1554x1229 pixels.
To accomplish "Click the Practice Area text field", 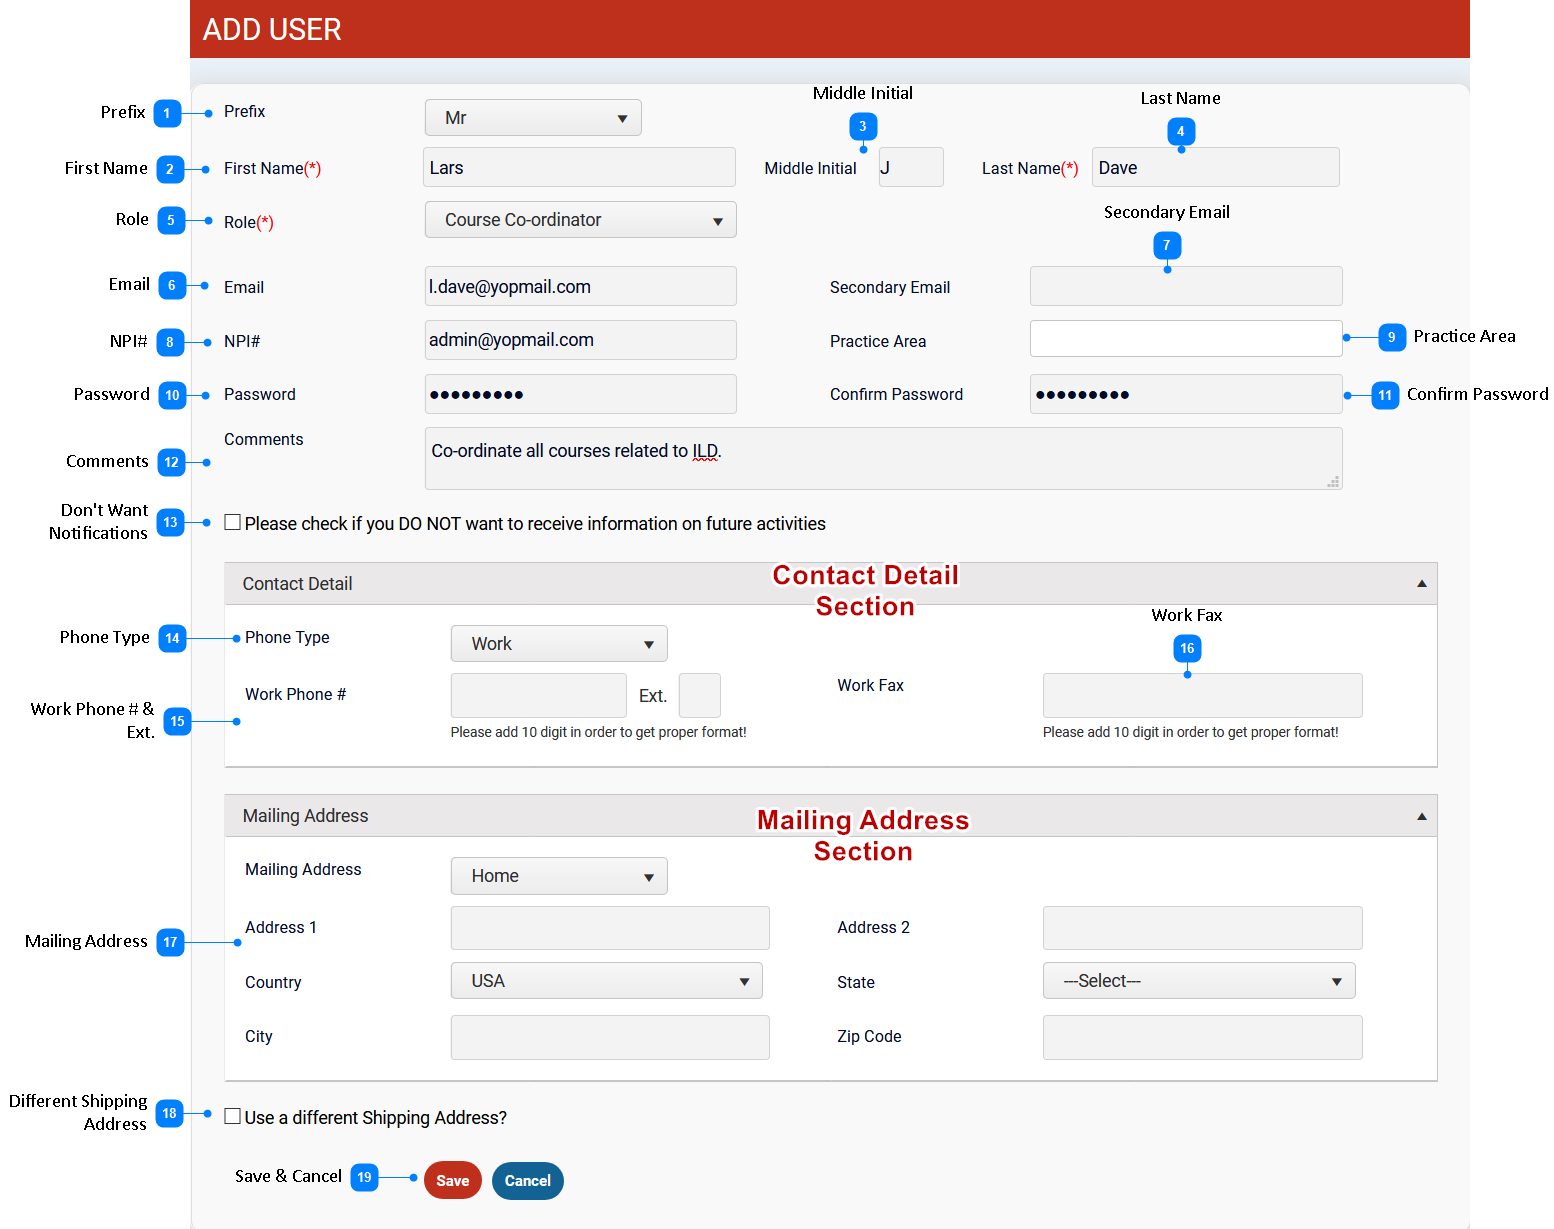I will pos(1185,339).
